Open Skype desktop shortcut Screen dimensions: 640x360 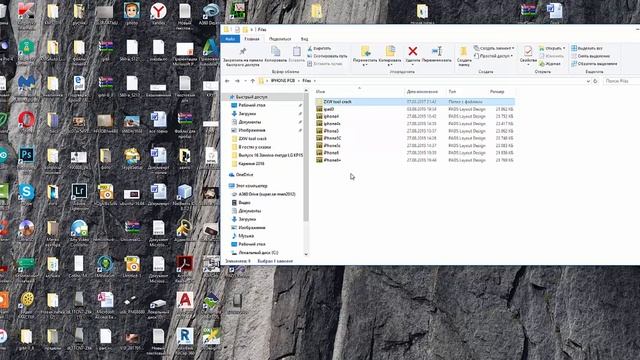coord(26,193)
